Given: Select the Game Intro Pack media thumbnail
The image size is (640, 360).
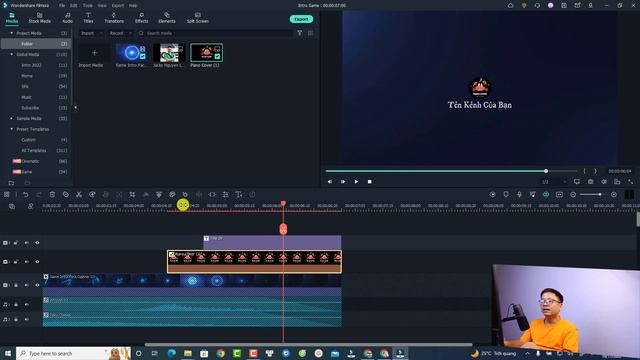Looking at the screenshot, I should point(131,53).
